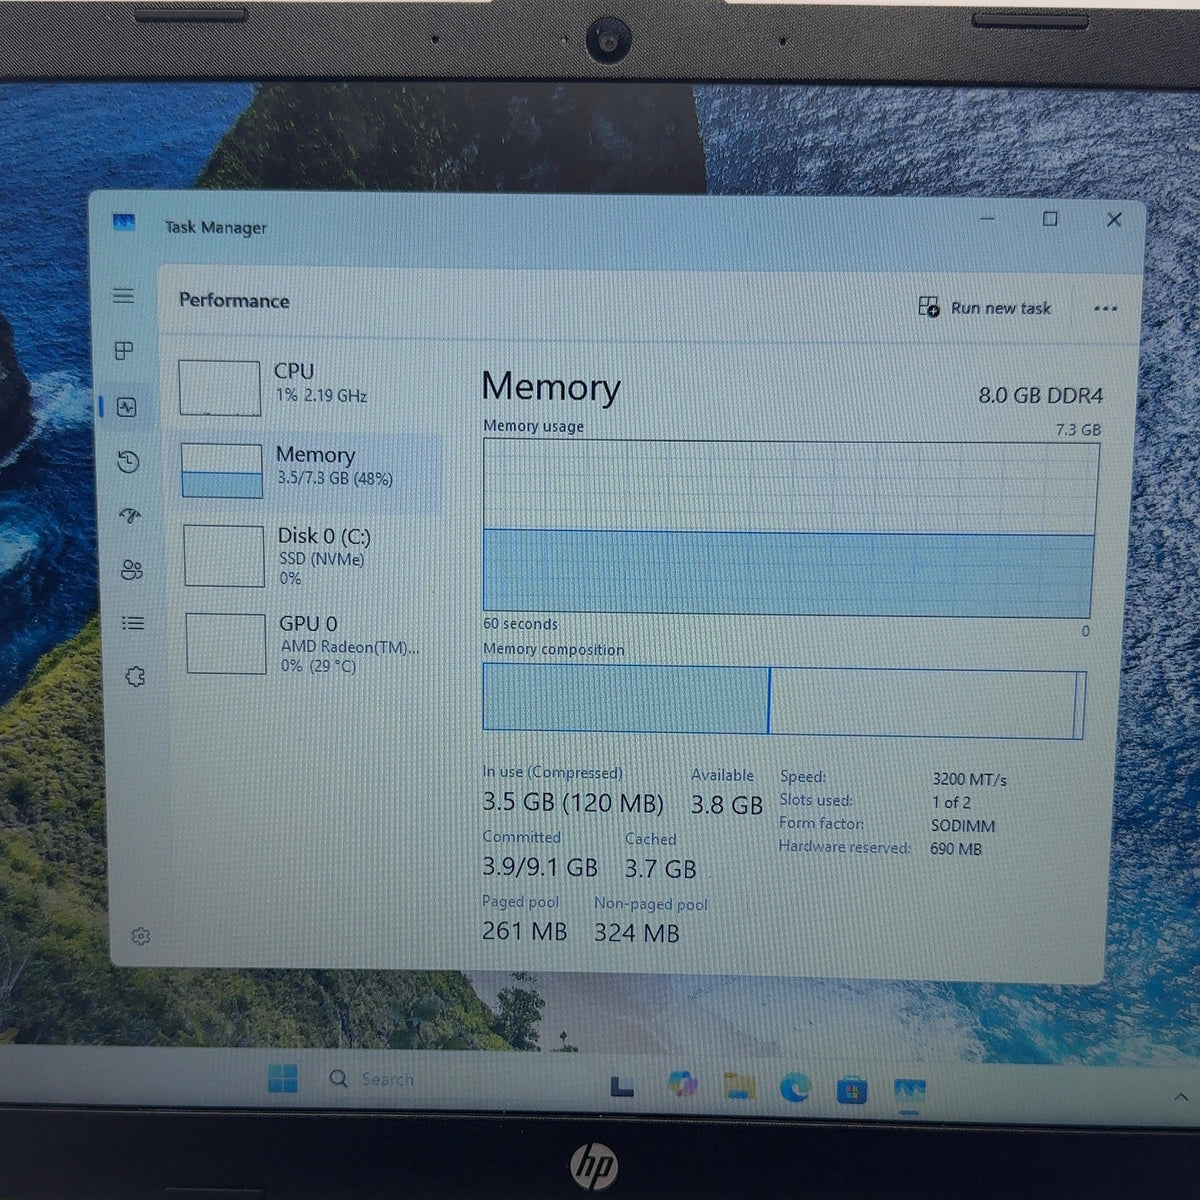Click the "SODIMM" form factor value
The height and width of the screenshot is (1200, 1200).
(x=963, y=826)
